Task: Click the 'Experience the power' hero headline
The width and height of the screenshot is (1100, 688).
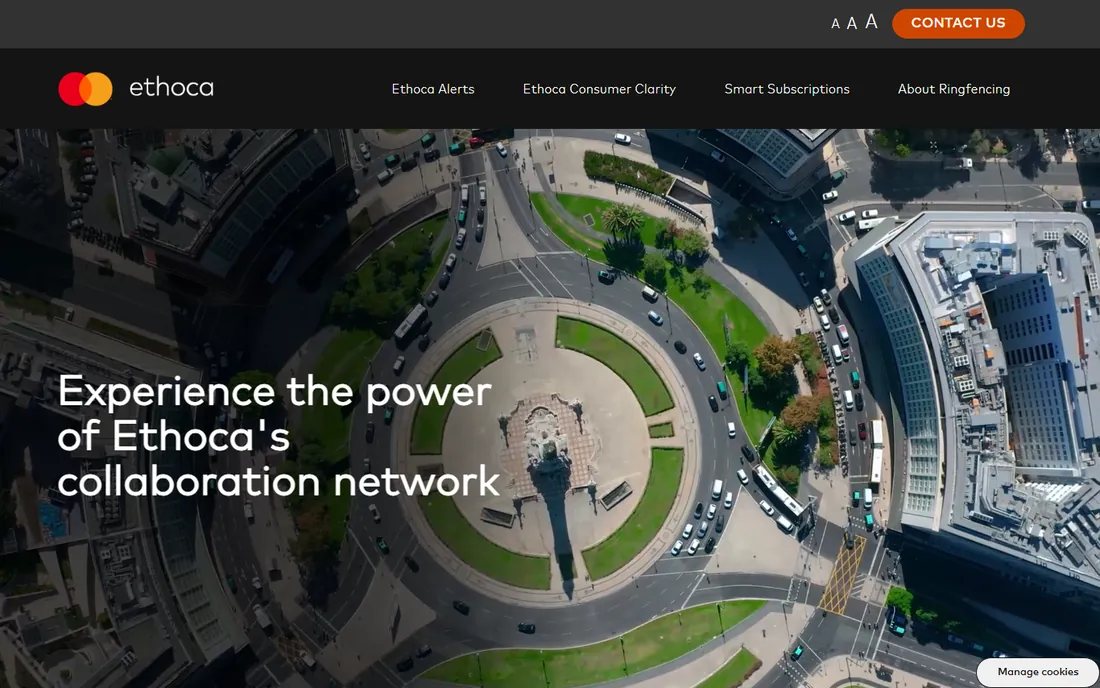Action: (279, 436)
